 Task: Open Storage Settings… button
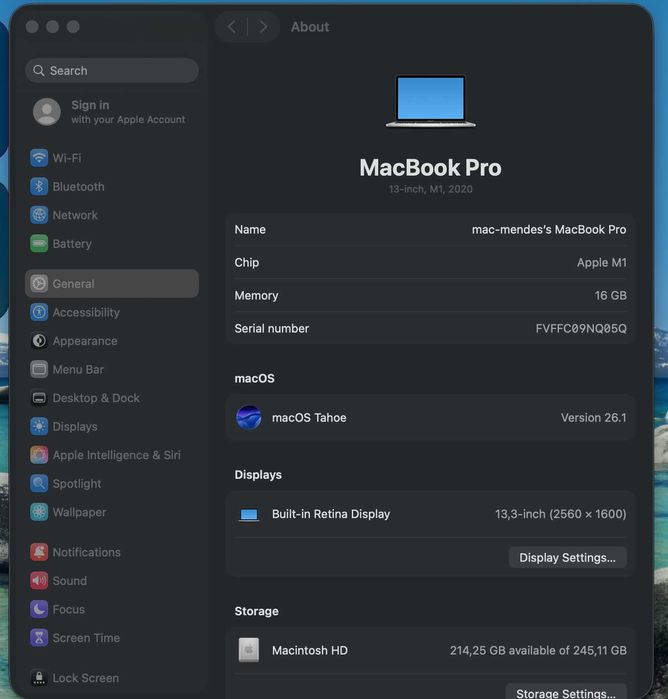tap(566, 693)
